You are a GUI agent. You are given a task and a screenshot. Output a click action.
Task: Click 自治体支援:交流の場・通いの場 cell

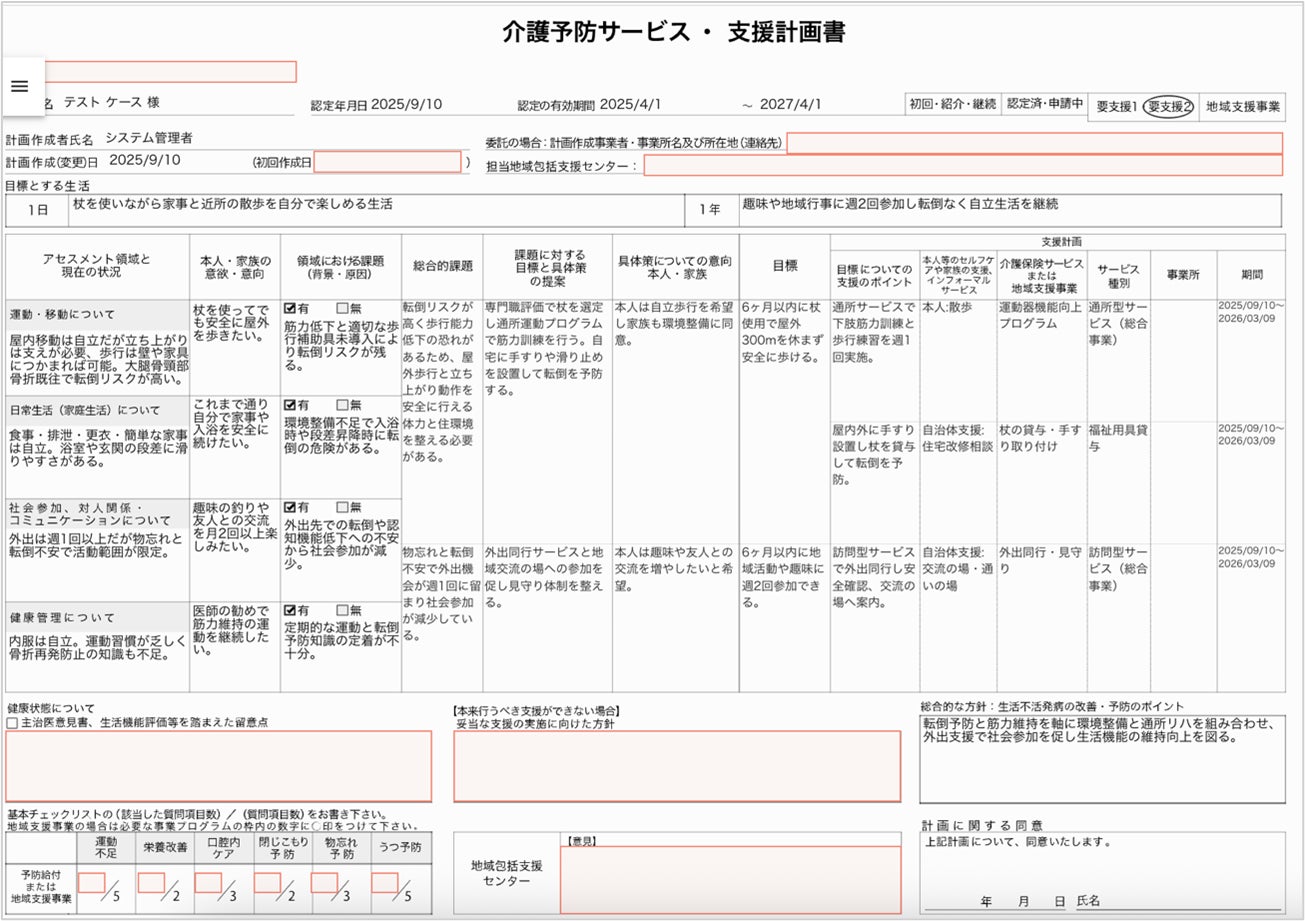click(x=957, y=568)
